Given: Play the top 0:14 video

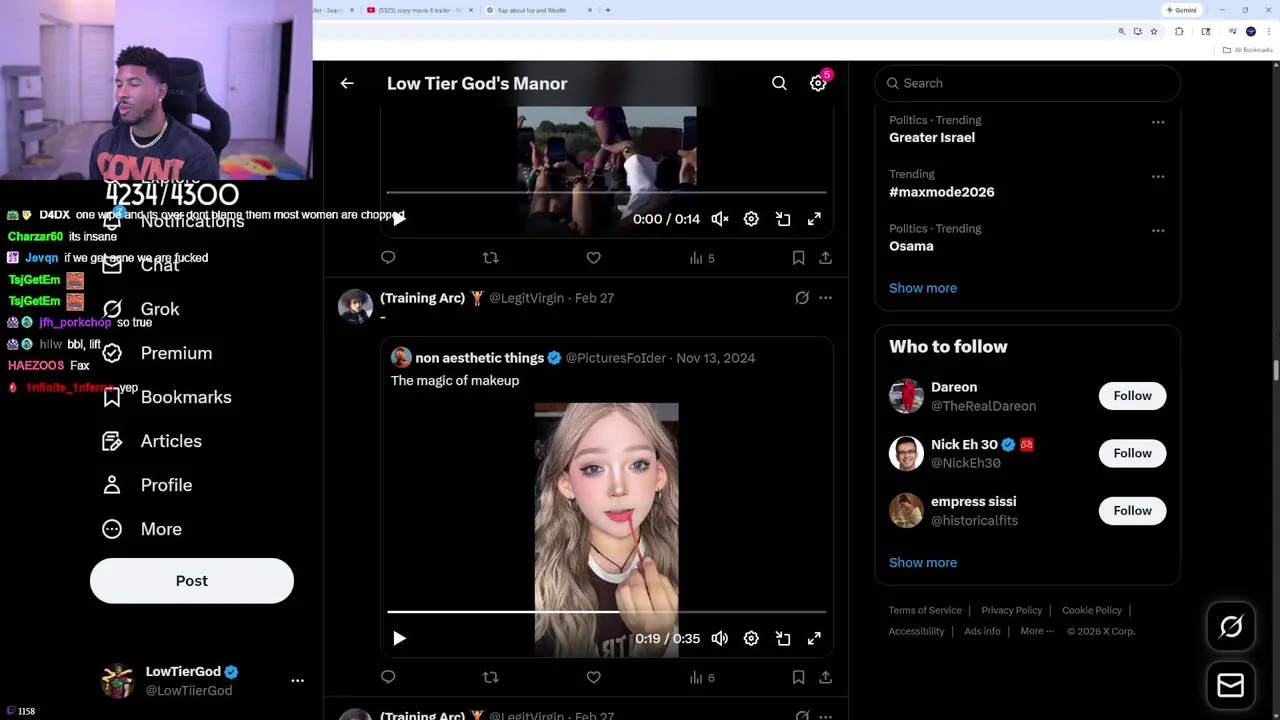Looking at the screenshot, I should 399,219.
